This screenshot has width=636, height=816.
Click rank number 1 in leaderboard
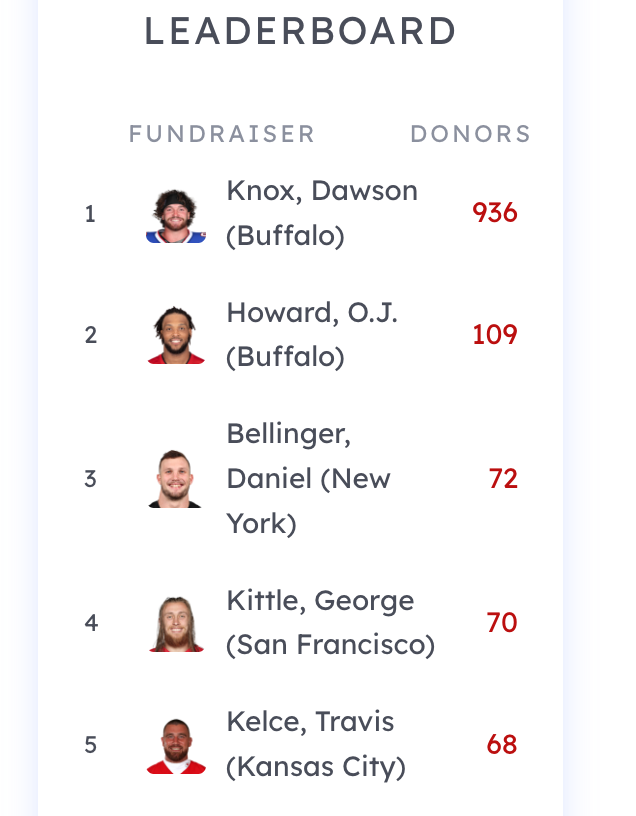pyautogui.click(x=90, y=214)
